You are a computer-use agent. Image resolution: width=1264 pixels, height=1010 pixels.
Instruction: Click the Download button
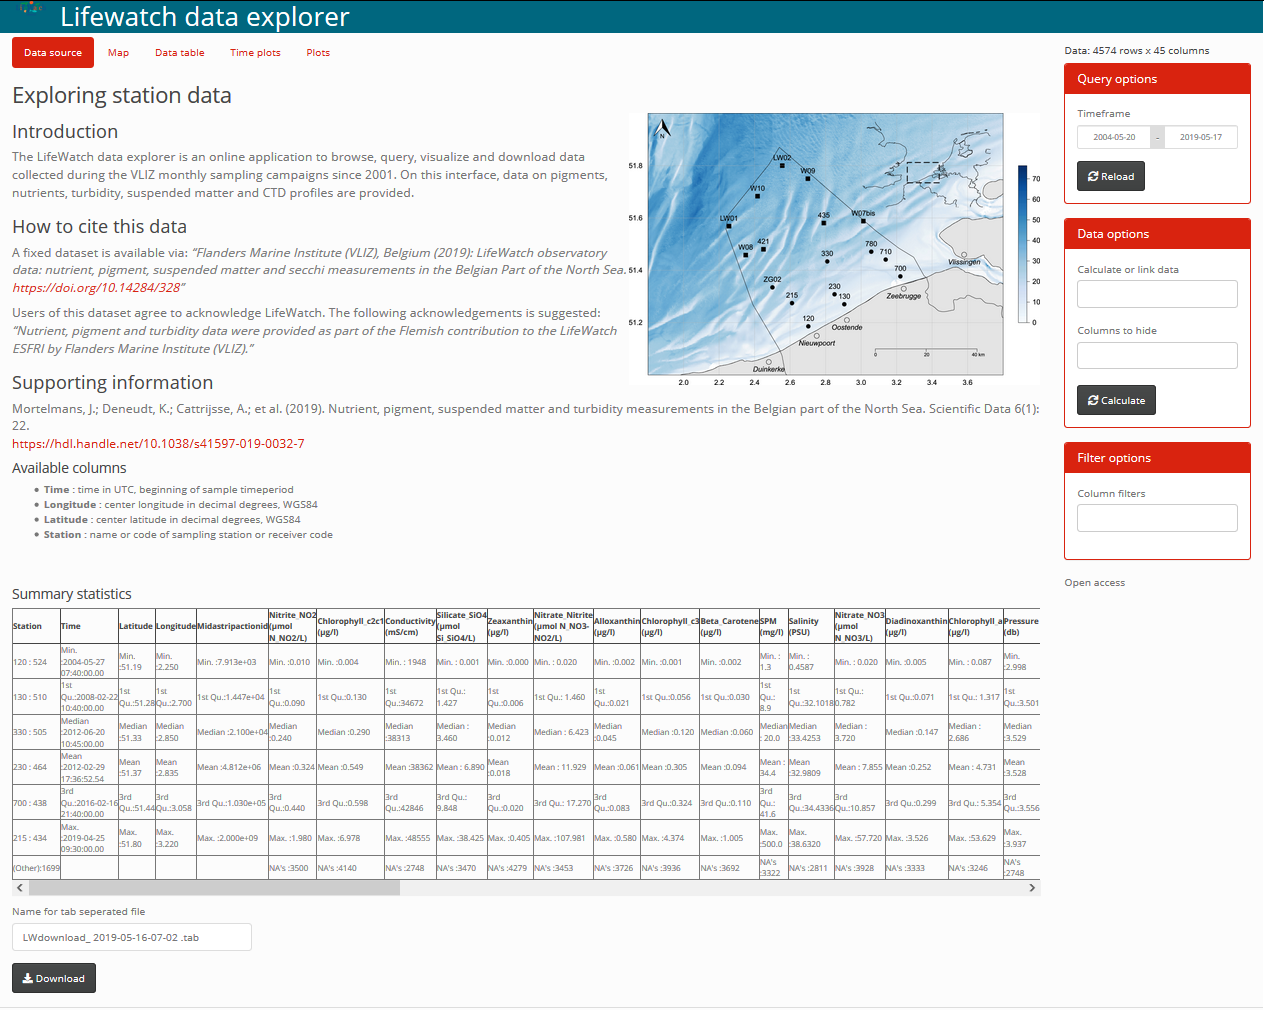click(54, 978)
